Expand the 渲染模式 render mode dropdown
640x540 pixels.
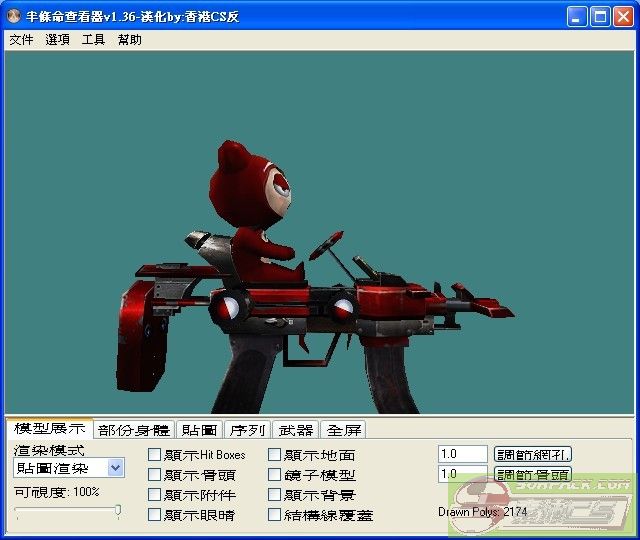pyautogui.click(x=115, y=468)
